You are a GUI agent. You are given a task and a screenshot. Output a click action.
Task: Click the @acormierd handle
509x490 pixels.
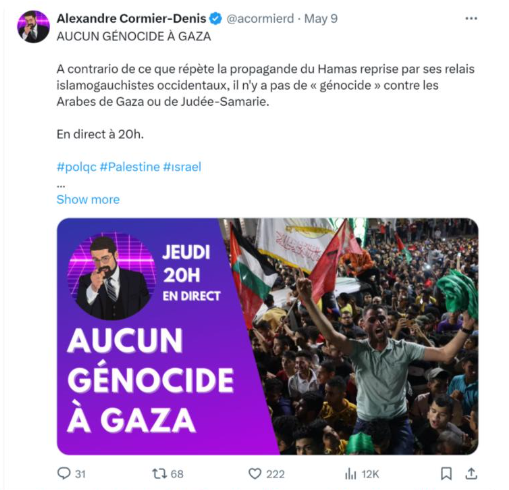pyautogui.click(x=260, y=19)
